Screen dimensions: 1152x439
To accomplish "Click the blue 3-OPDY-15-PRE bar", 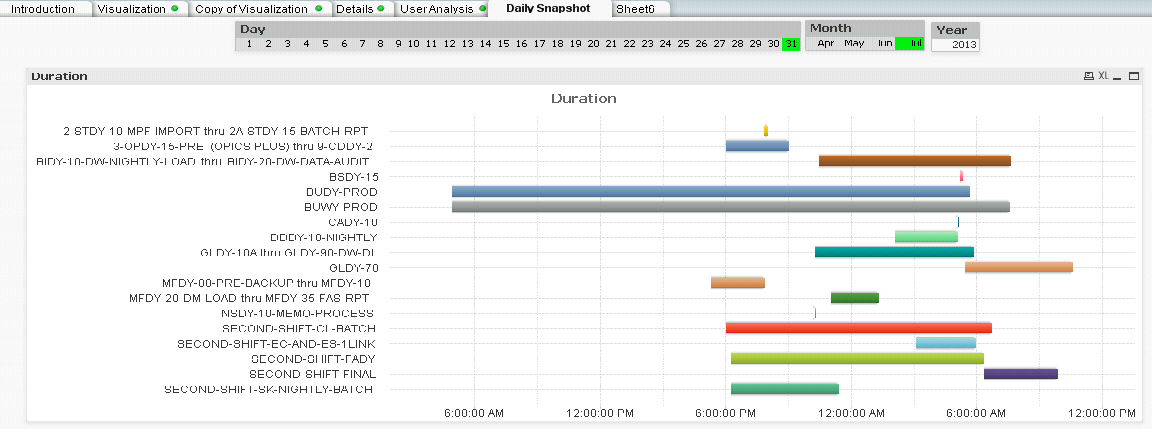I will (757, 145).
